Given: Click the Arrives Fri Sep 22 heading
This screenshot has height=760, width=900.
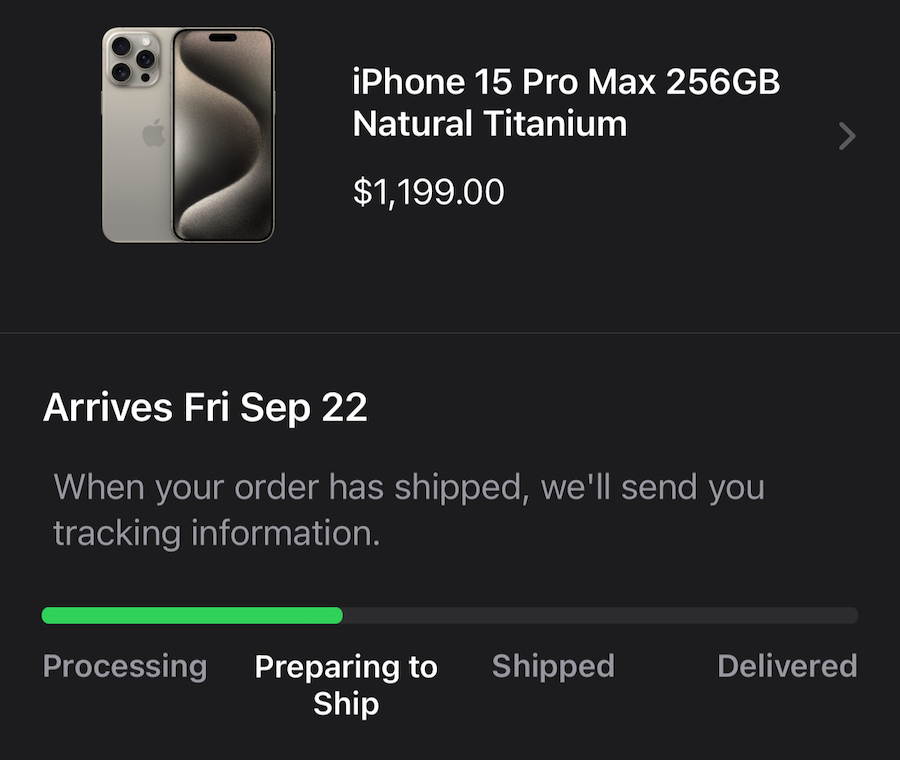Looking at the screenshot, I should [x=205, y=408].
